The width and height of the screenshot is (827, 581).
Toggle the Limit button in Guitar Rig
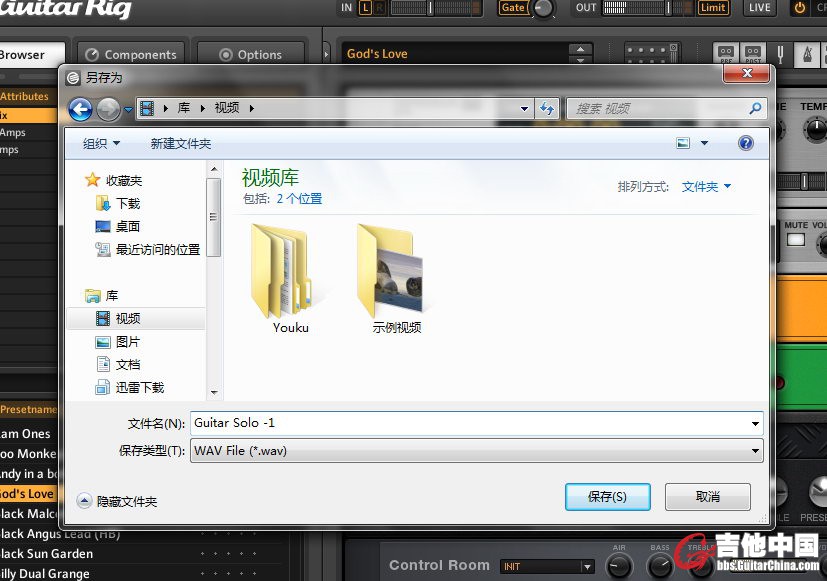[x=713, y=7]
